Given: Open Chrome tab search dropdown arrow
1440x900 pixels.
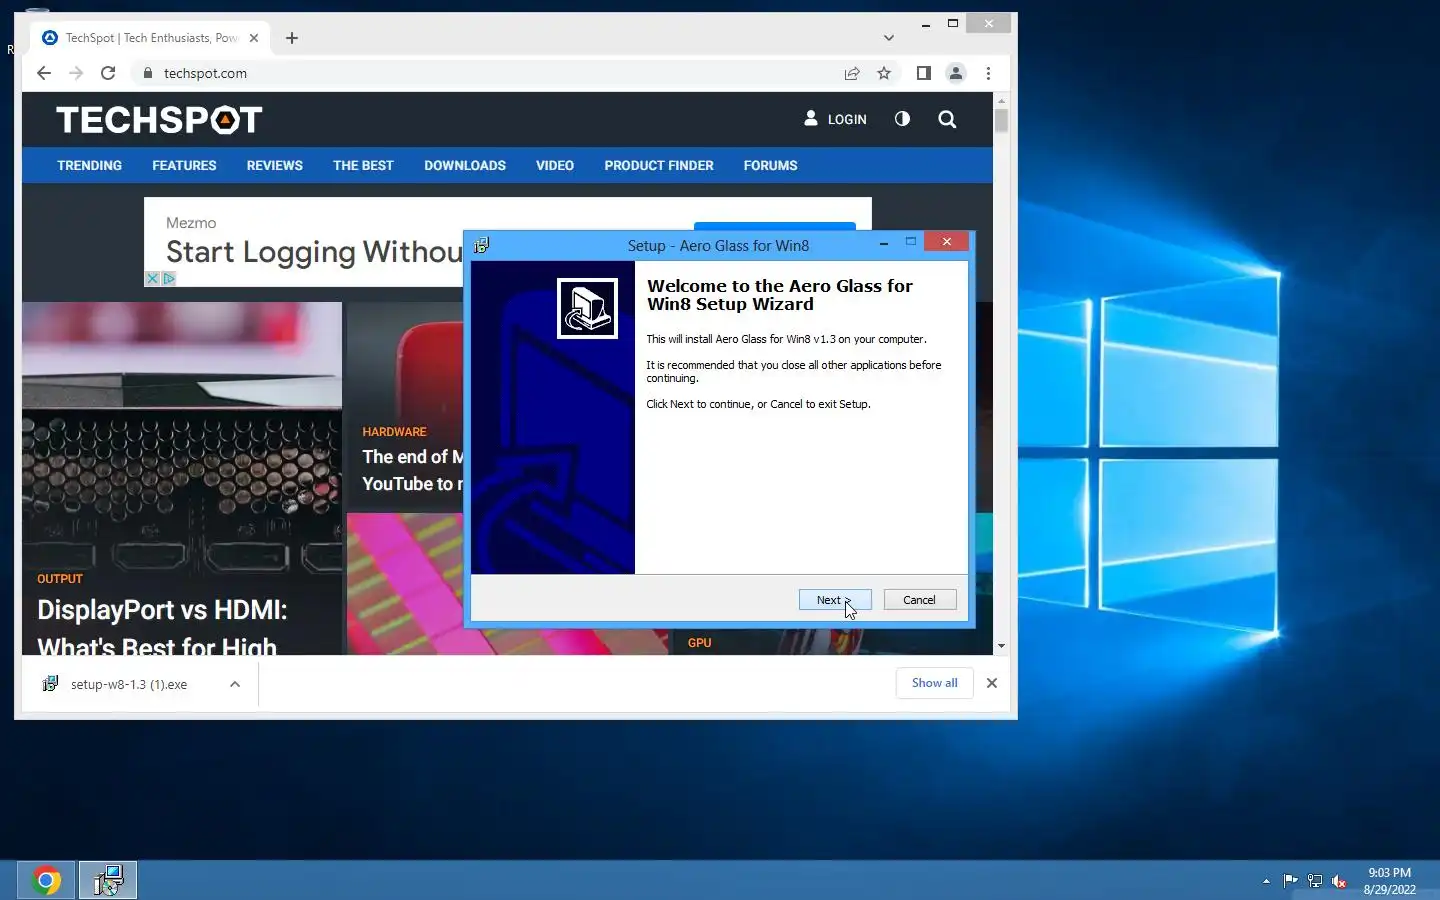Looking at the screenshot, I should point(889,38).
